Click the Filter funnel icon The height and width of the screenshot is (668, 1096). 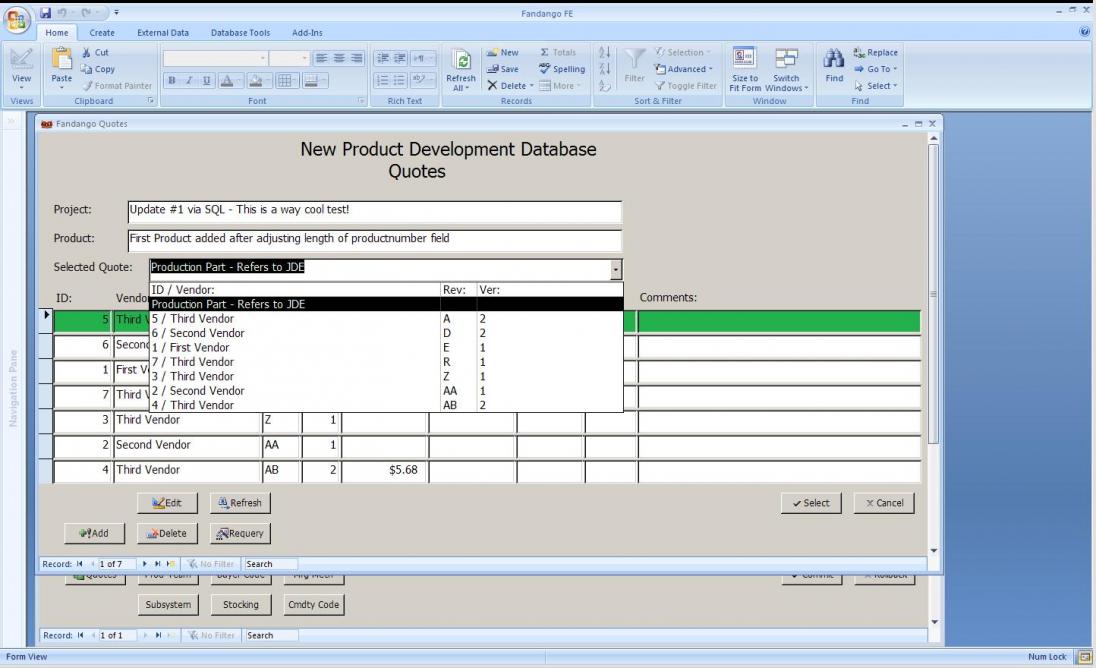(635, 59)
